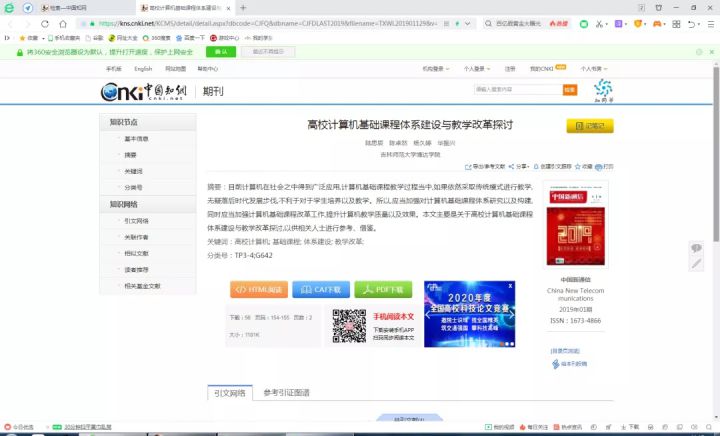Jump to 摘要 section in sidebar
This screenshot has width=720, height=436.
pyautogui.click(x=131, y=155)
